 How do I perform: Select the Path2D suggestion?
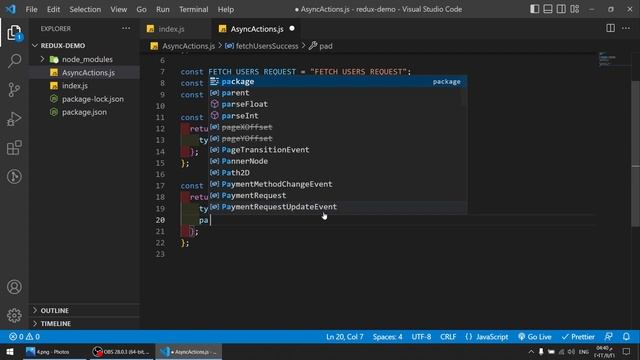(x=338, y=173)
